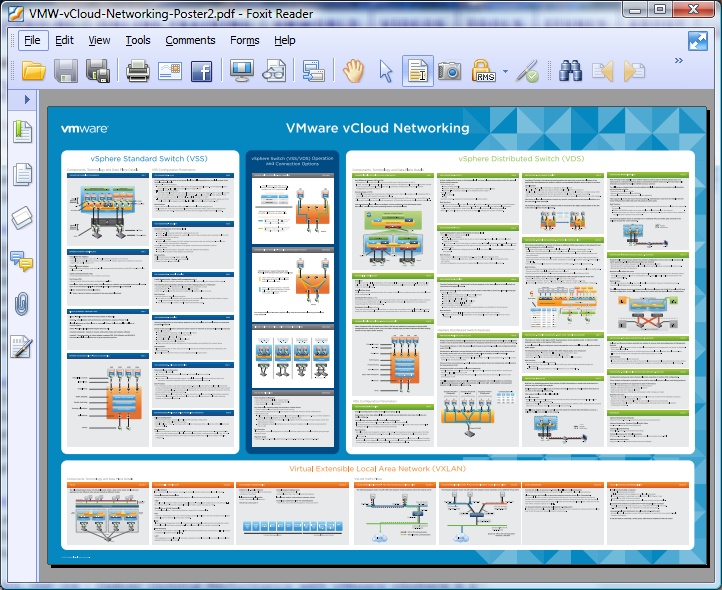Click the vSphere Distributed Switch (VDS) heading

click(x=521, y=158)
